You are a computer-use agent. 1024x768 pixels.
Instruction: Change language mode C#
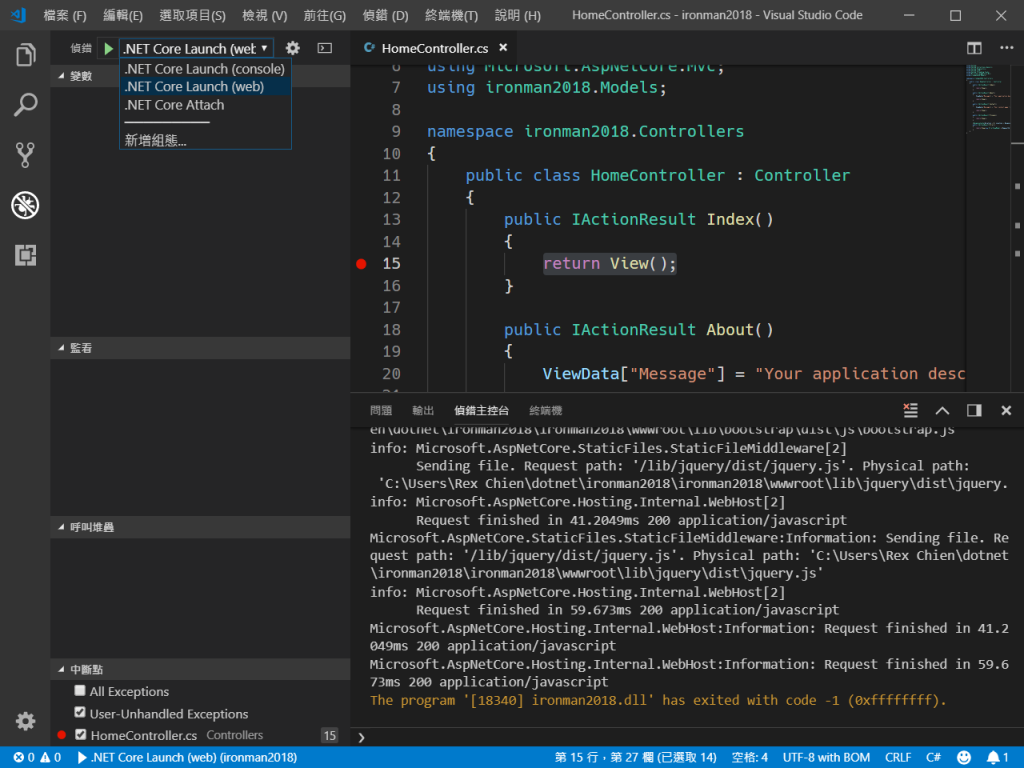pyautogui.click(x=933, y=758)
